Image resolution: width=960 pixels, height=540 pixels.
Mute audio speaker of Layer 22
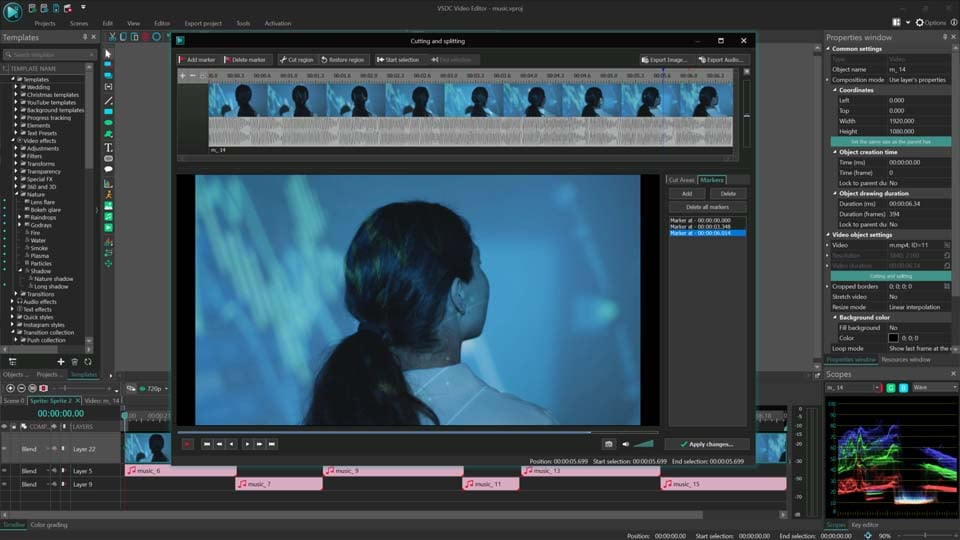click(x=54, y=449)
